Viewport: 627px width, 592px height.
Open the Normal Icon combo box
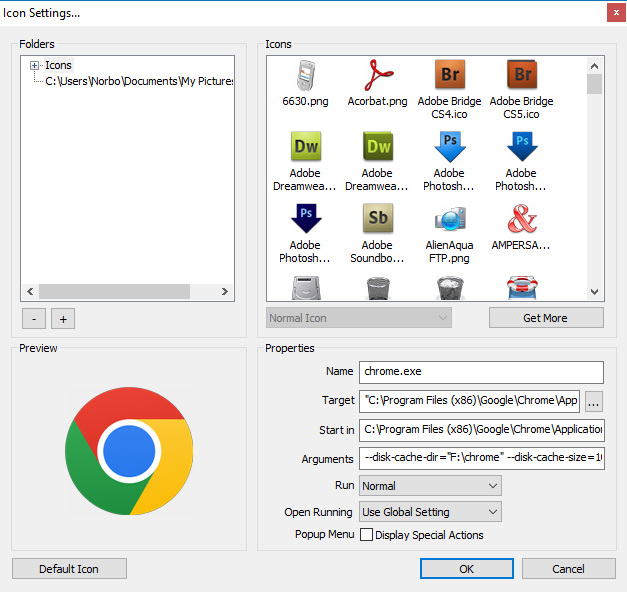pyautogui.click(x=359, y=318)
